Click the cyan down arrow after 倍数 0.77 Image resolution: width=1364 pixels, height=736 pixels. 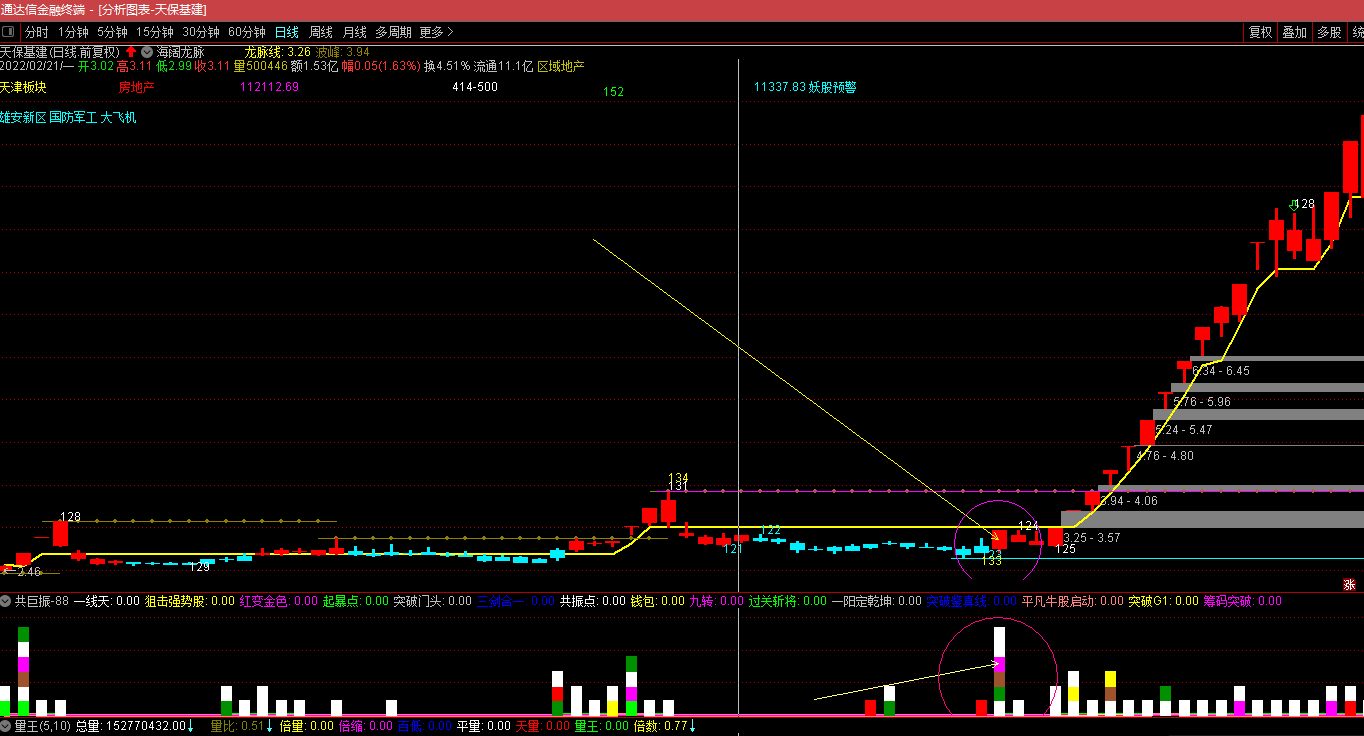pos(691,726)
